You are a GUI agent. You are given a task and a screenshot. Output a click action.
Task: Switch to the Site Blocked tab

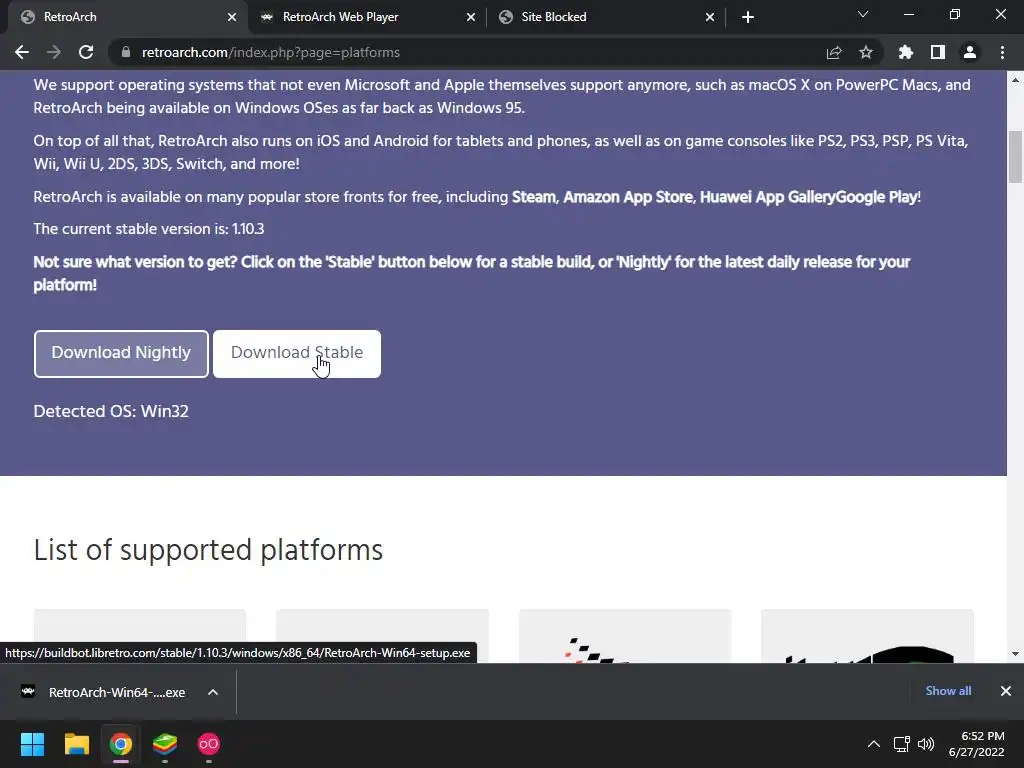[606, 17]
